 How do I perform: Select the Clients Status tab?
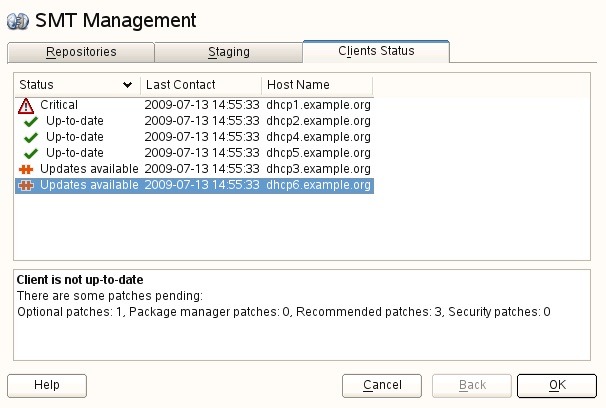[x=376, y=50]
